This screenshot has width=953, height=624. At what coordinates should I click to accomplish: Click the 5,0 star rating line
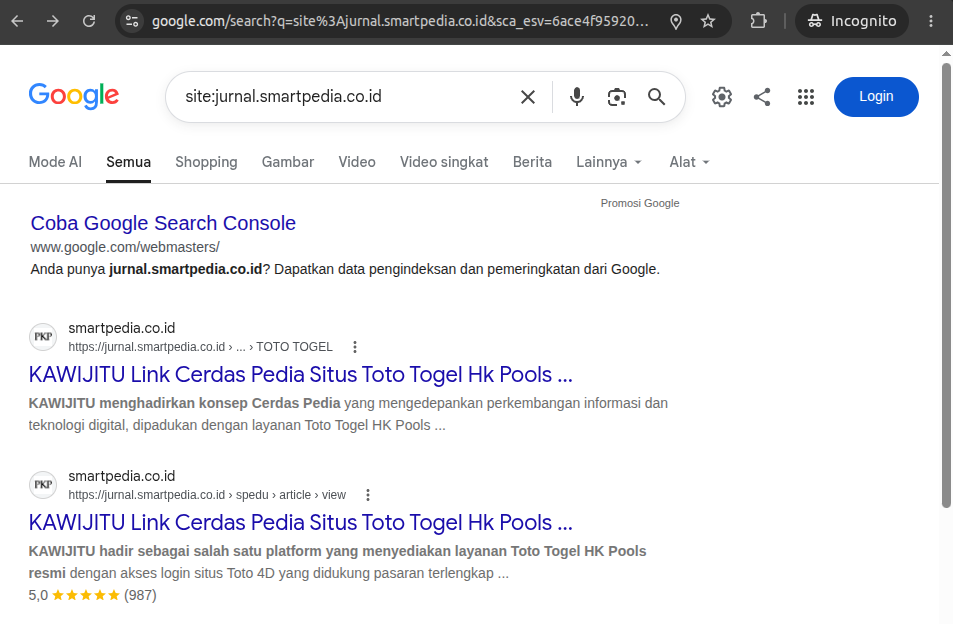pyautogui.click(x=92, y=595)
